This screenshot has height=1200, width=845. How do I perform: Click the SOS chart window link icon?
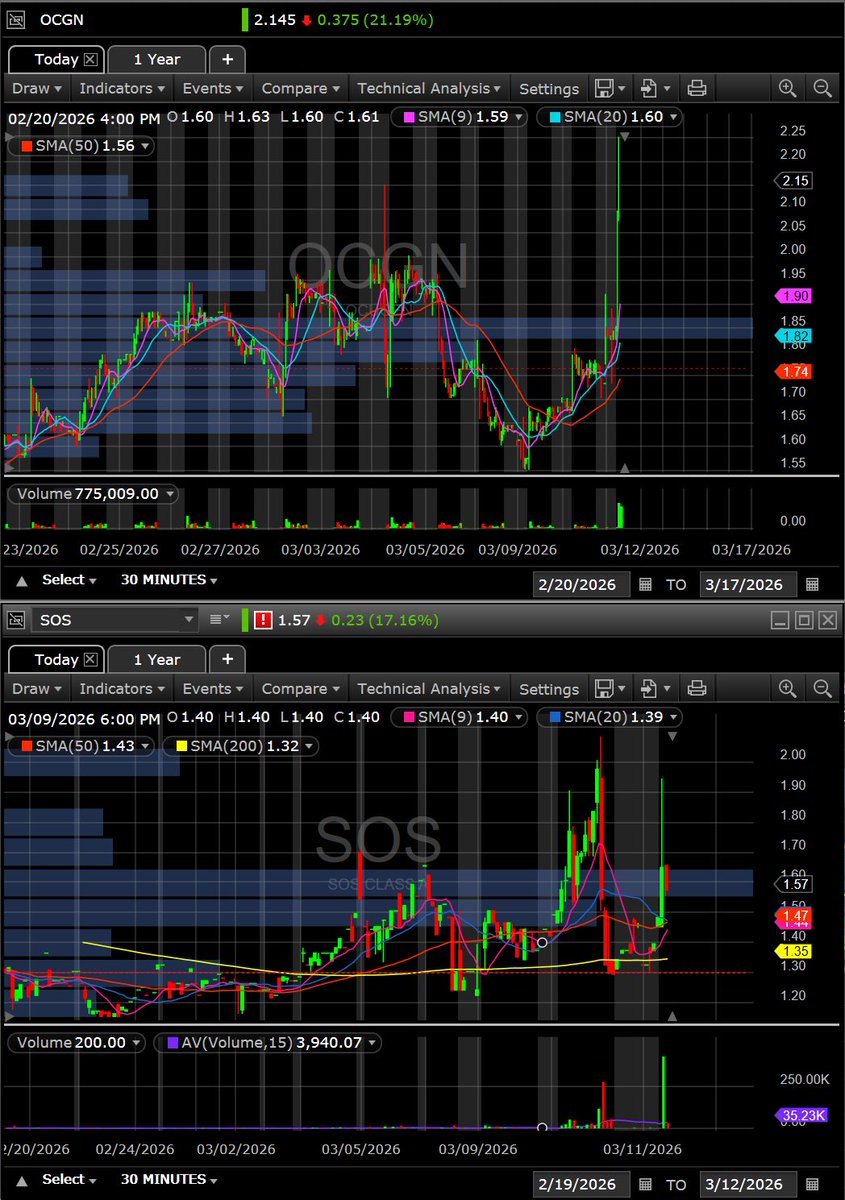[x=16, y=620]
